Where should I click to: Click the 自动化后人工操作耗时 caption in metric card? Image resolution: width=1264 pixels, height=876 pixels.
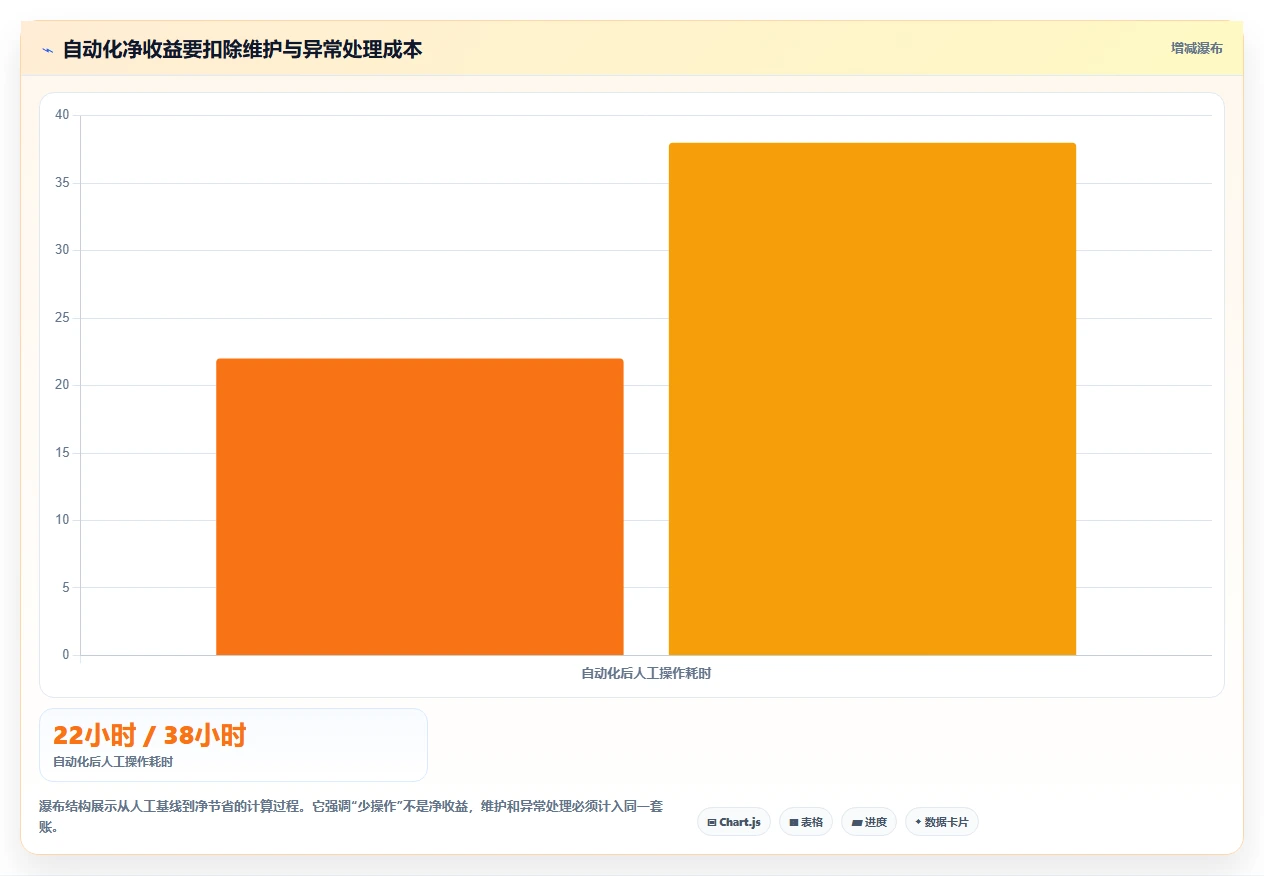click(x=113, y=762)
